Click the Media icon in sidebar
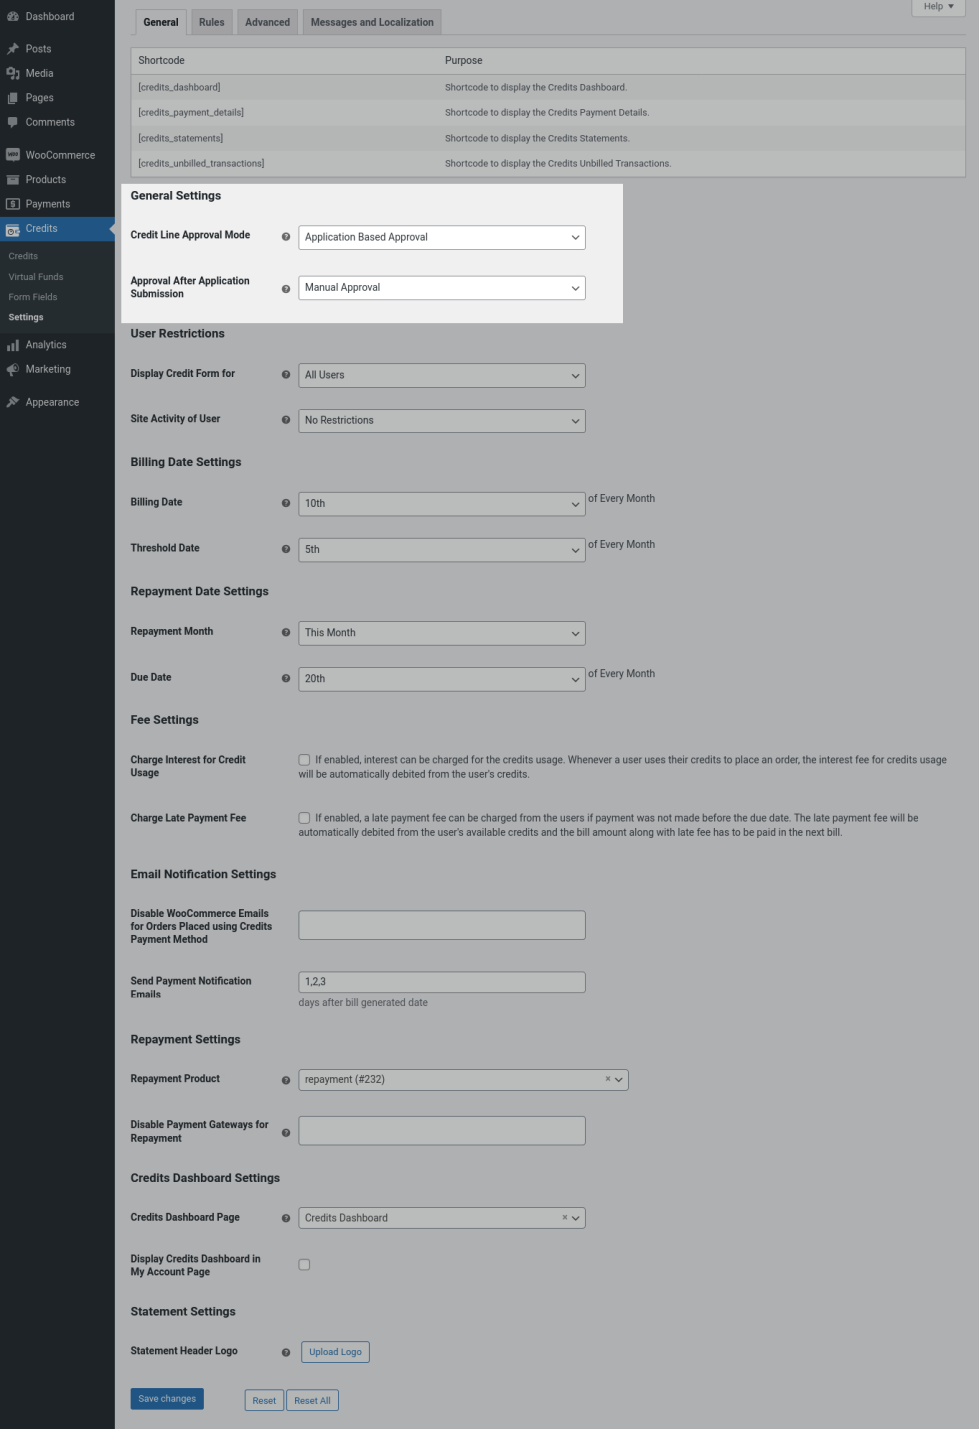 [x=13, y=73]
